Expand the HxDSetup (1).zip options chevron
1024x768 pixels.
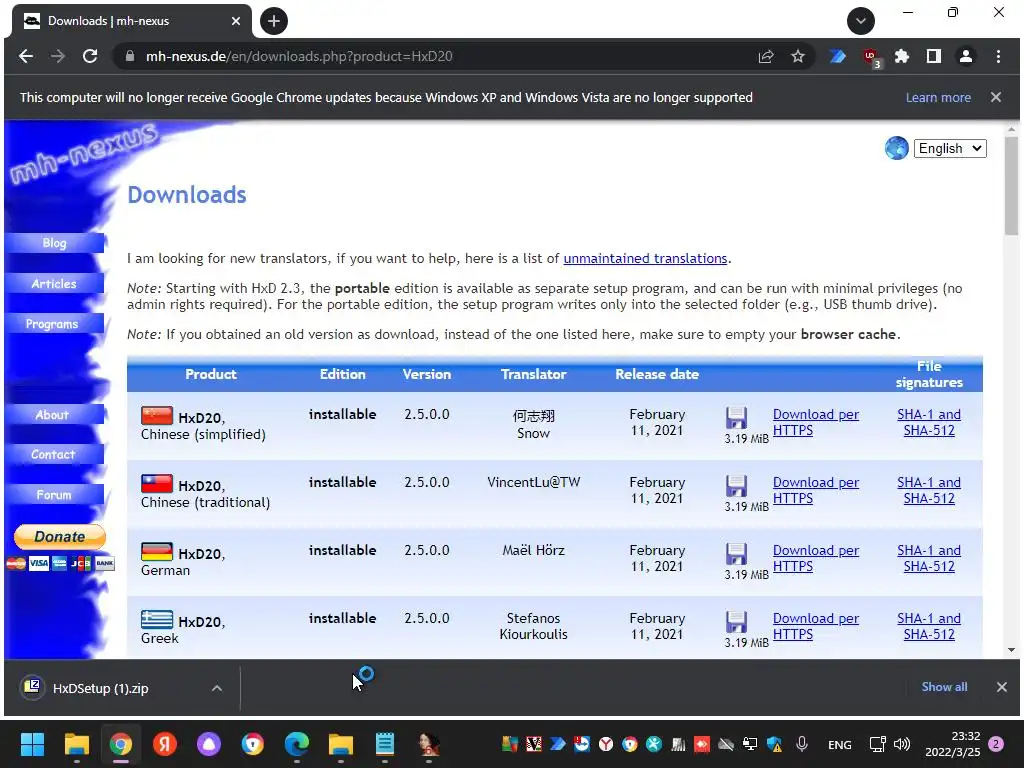(217, 688)
